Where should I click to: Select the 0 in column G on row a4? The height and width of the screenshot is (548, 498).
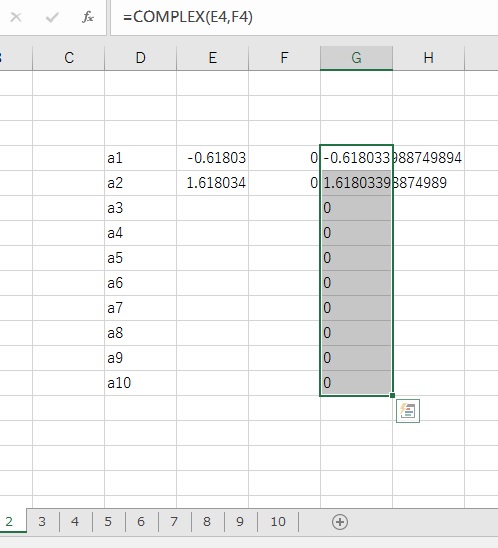coord(356,233)
